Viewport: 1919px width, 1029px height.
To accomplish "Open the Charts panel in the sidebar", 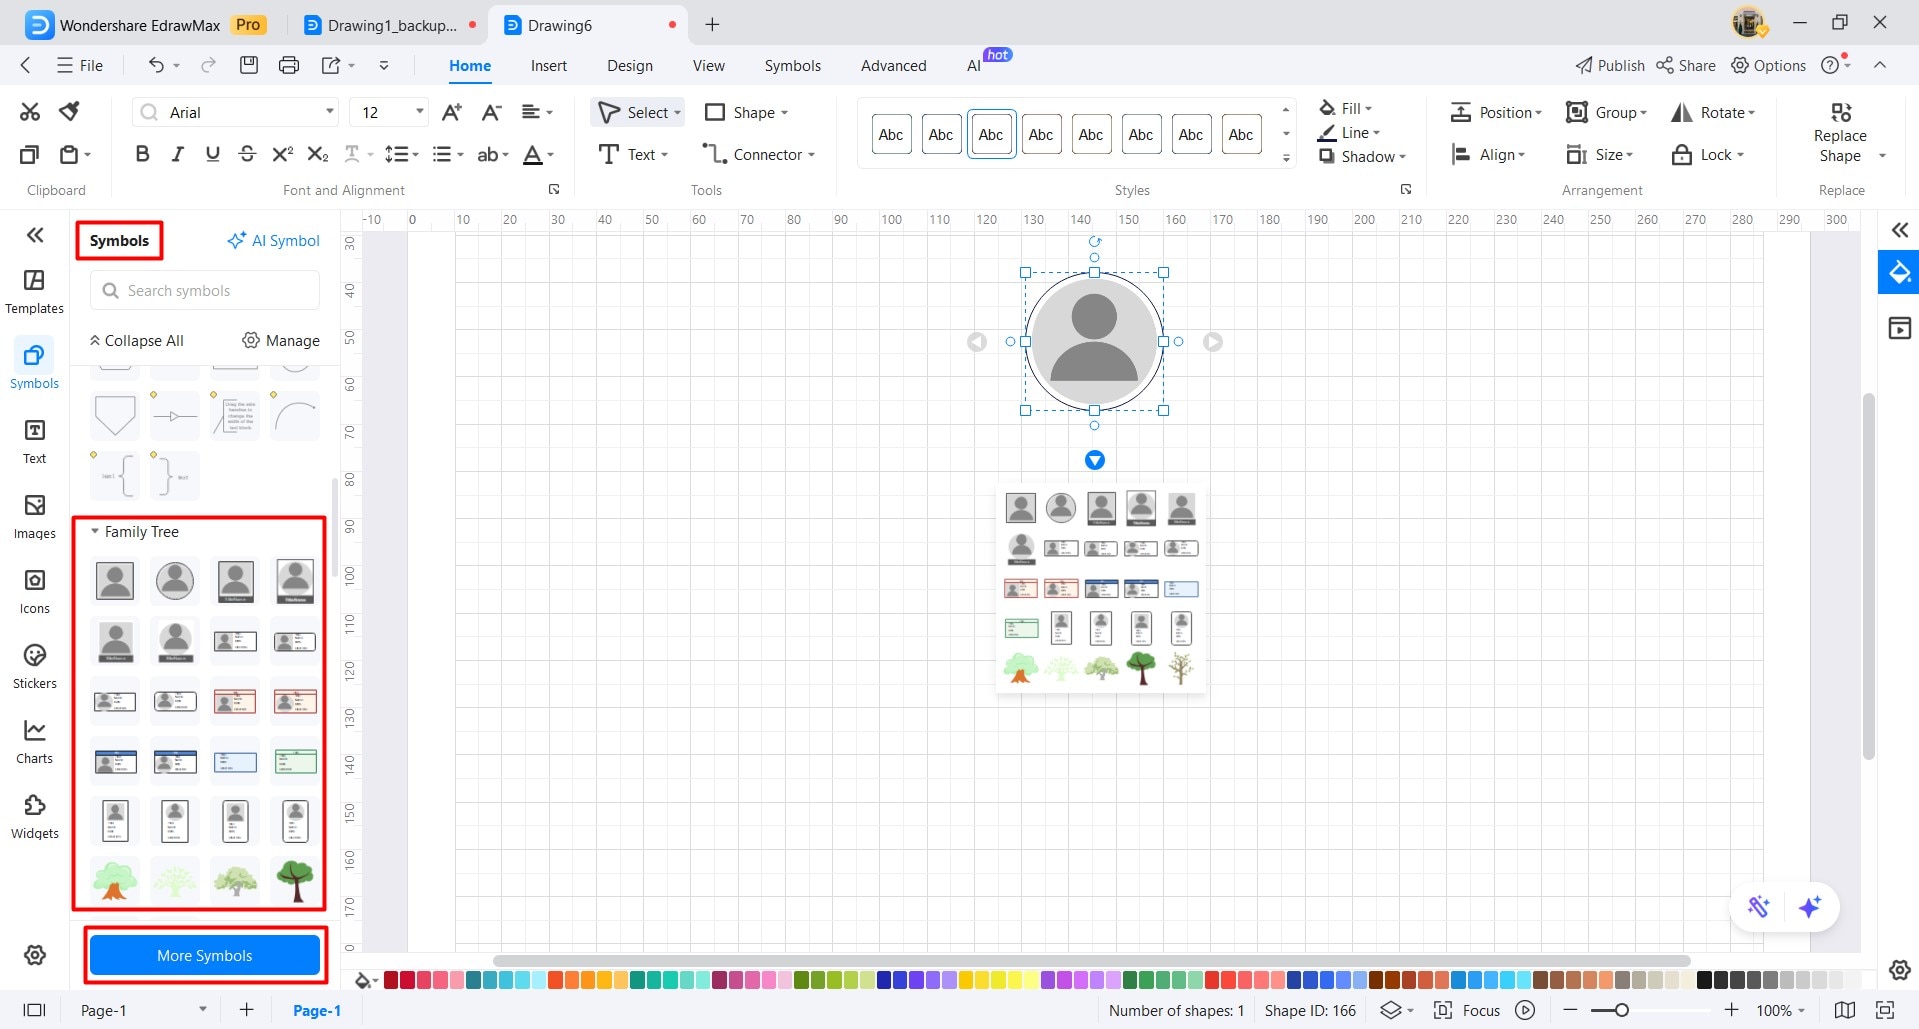I will coord(34,741).
